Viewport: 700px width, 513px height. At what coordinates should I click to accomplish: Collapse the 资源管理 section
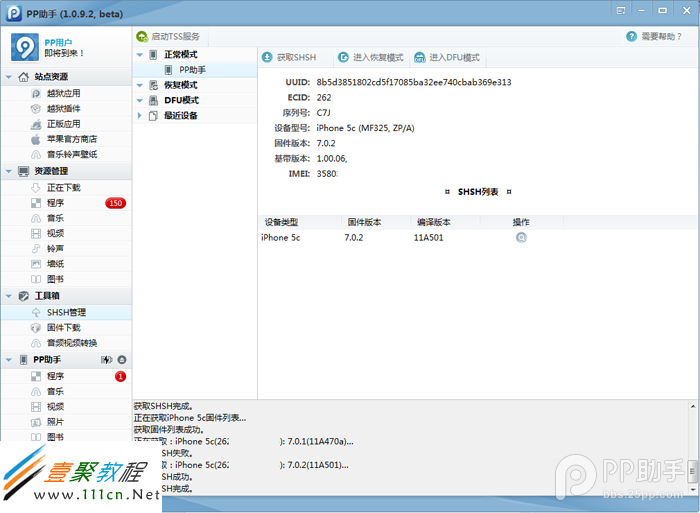point(8,171)
